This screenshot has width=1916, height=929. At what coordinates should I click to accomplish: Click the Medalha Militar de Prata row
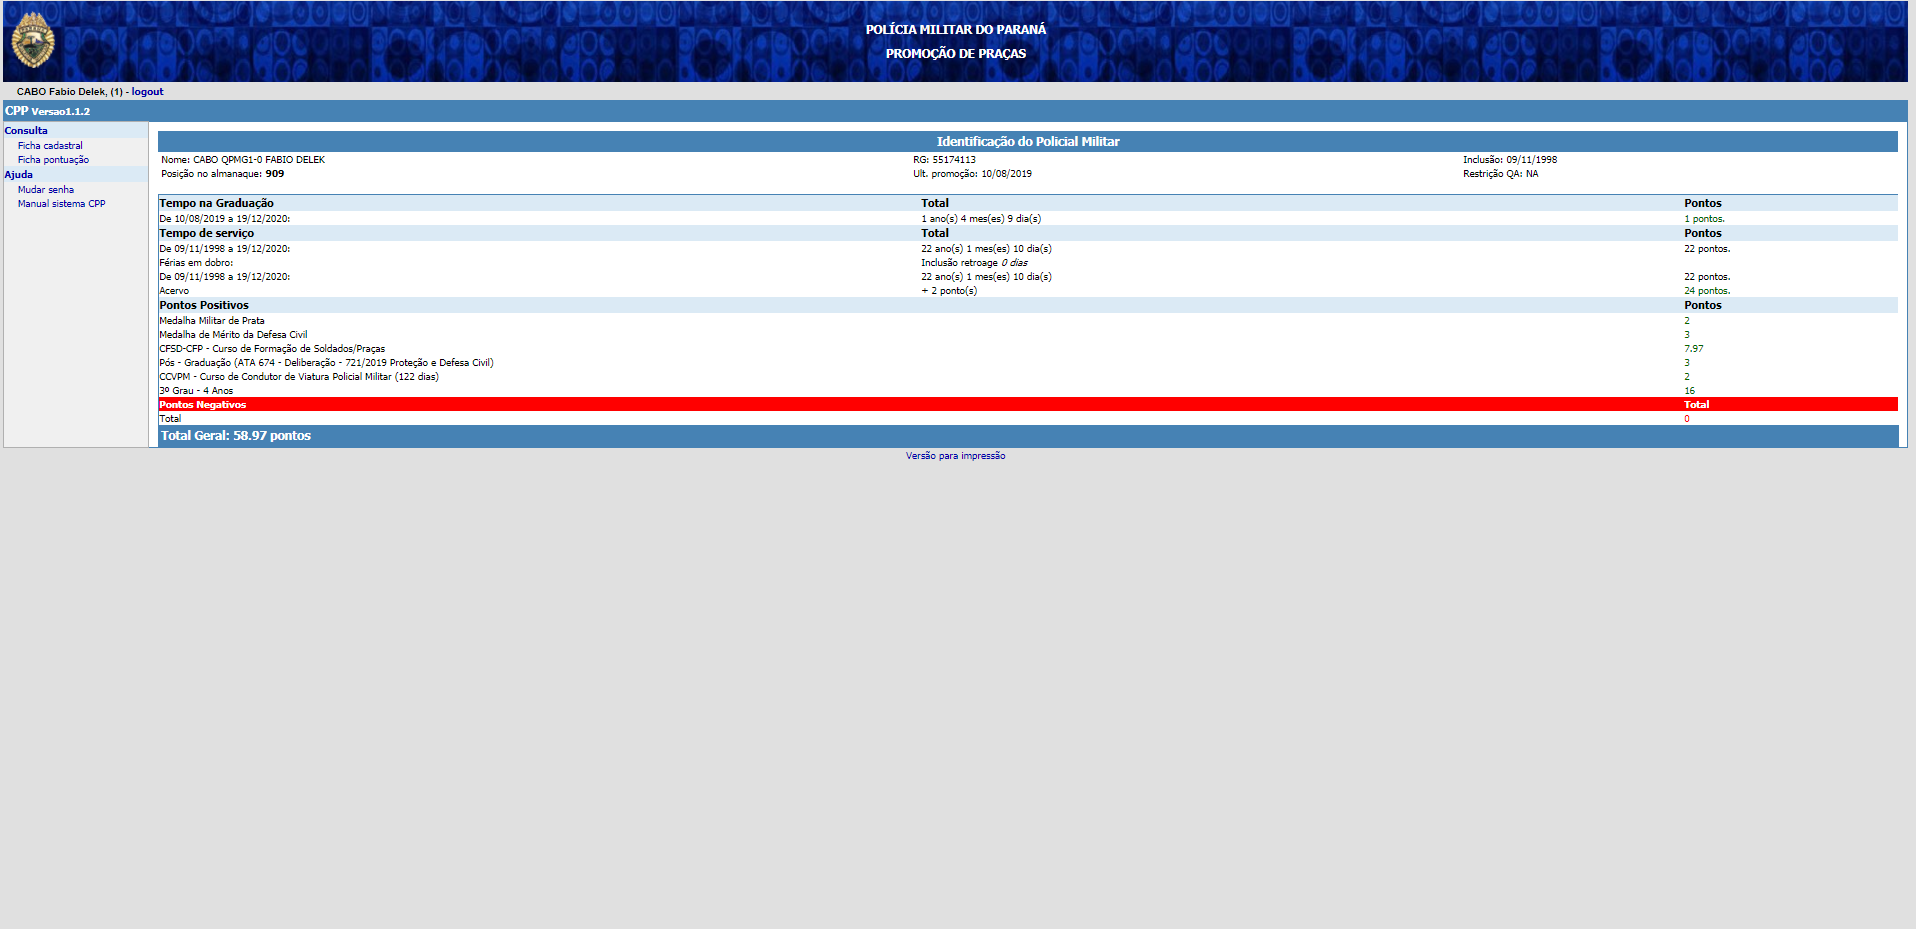click(212, 321)
